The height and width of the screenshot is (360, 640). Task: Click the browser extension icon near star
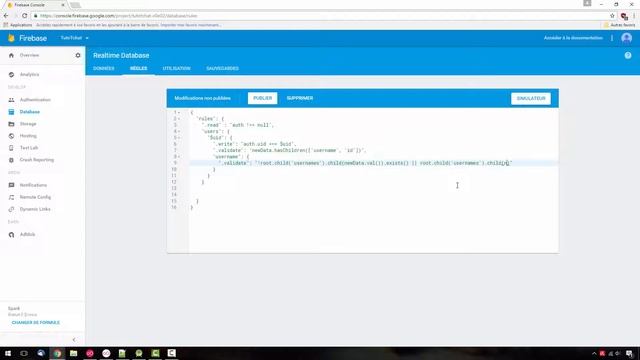click(x=624, y=16)
